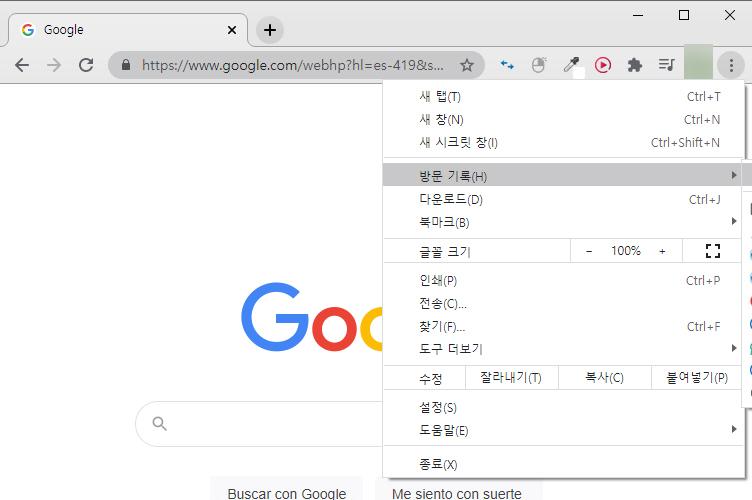Click the forward navigation arrow

(54, 65)
